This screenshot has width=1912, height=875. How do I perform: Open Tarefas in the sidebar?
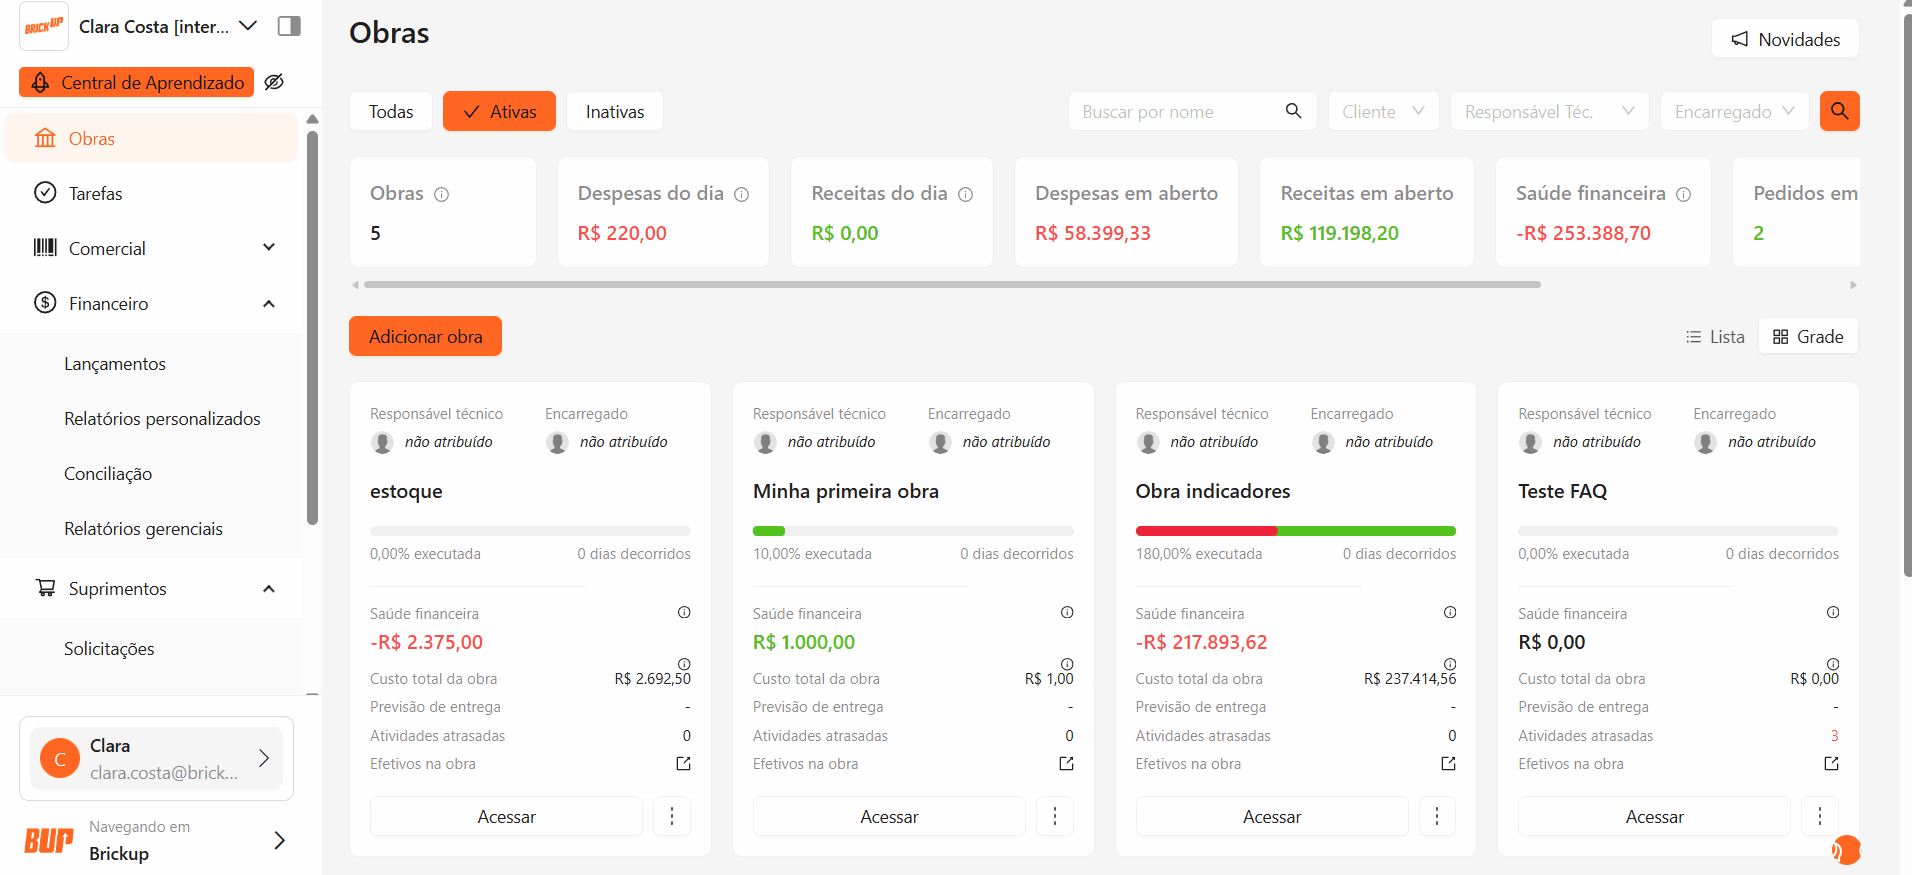95,194
